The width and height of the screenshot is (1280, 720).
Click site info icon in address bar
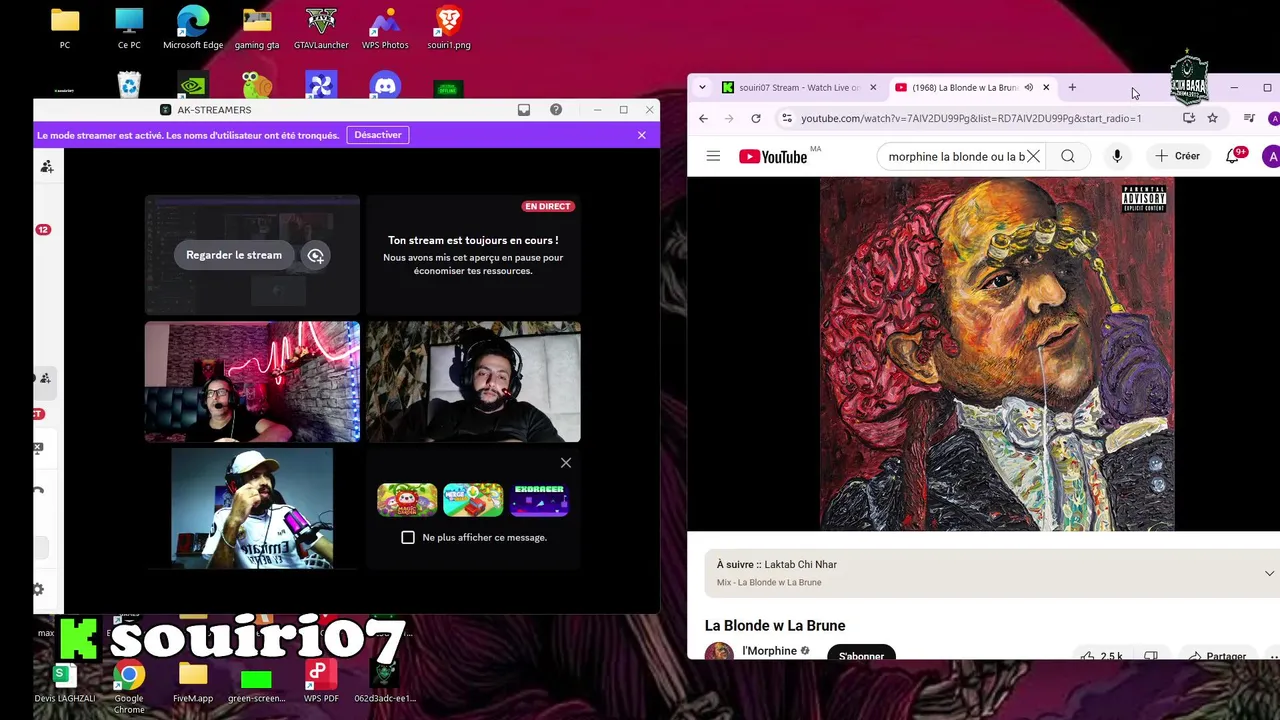click(x=787, y=118)
